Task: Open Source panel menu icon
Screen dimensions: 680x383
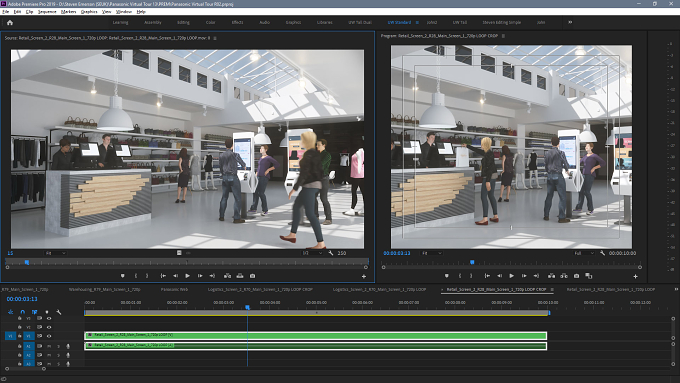Action: 215,38
